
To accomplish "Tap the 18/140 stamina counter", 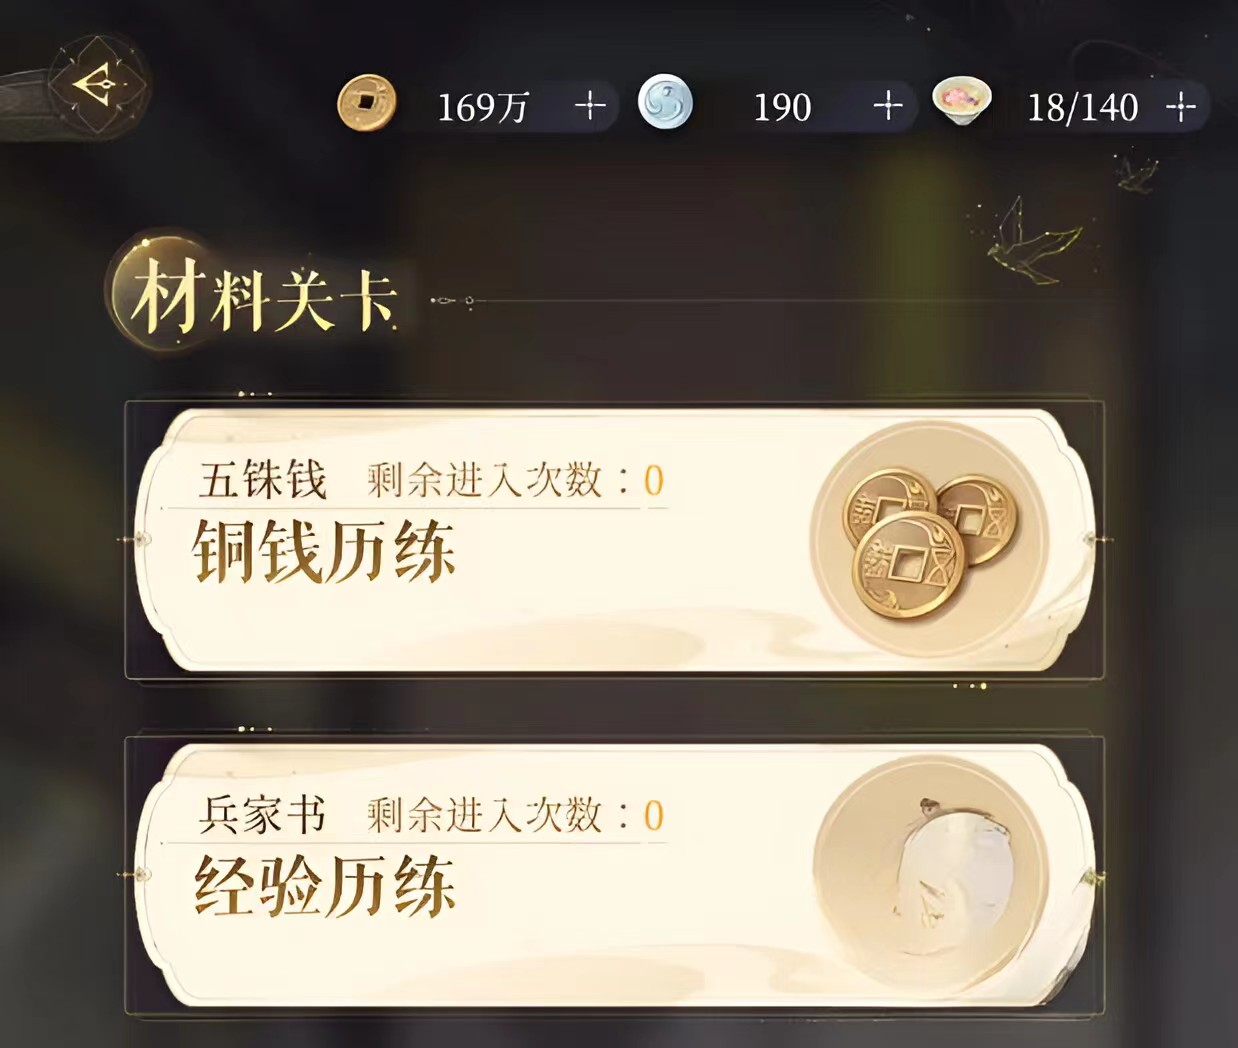I will point(1083,107).
